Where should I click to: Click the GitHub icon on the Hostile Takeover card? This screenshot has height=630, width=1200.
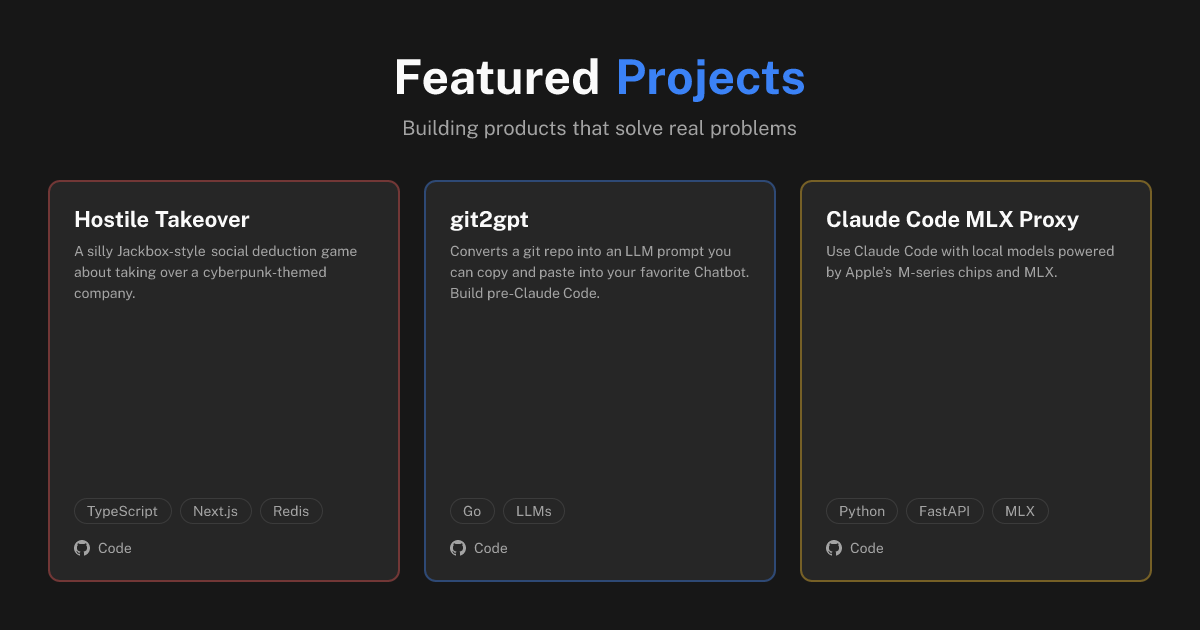point(81,548)
